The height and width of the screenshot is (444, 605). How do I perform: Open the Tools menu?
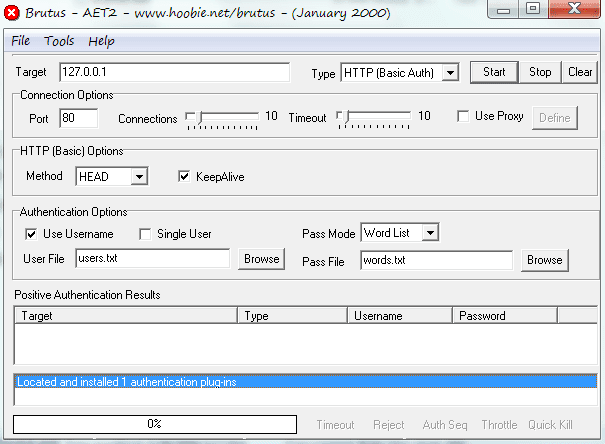[59, 41]
